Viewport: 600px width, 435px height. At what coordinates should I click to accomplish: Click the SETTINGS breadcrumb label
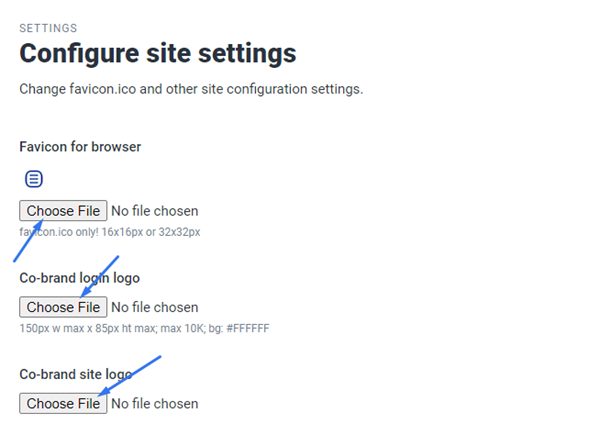coord(48,28)
